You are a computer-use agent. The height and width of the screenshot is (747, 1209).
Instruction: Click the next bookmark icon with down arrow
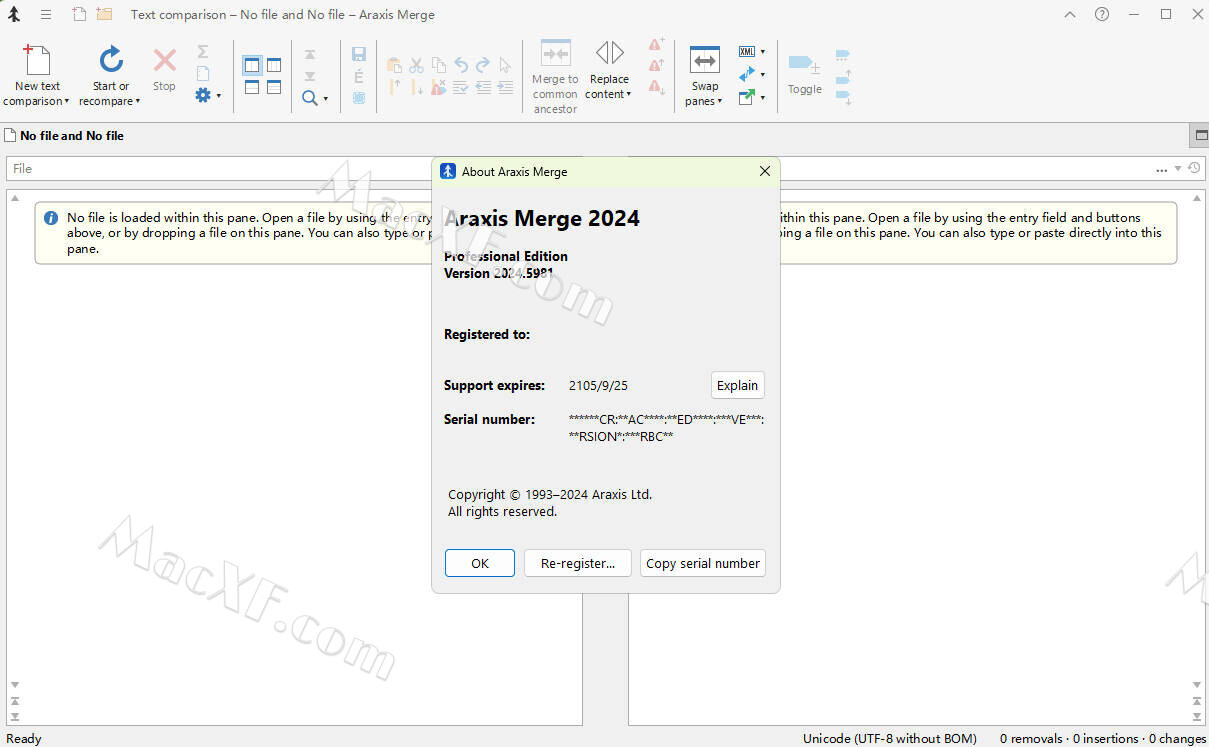point(842,97)
